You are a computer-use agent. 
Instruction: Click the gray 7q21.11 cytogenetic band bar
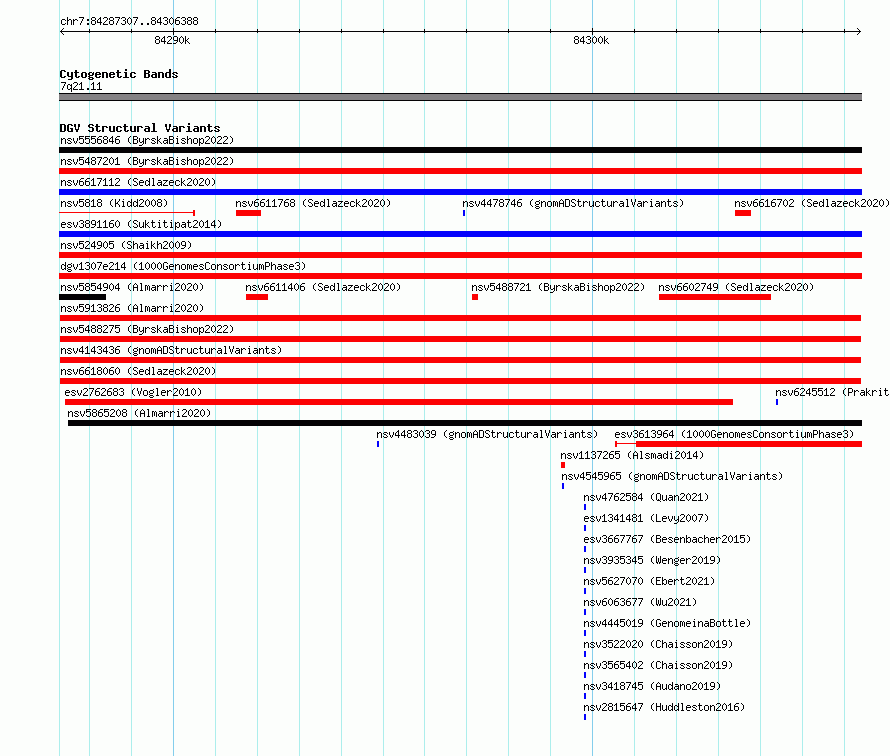(x=460, y=97)
